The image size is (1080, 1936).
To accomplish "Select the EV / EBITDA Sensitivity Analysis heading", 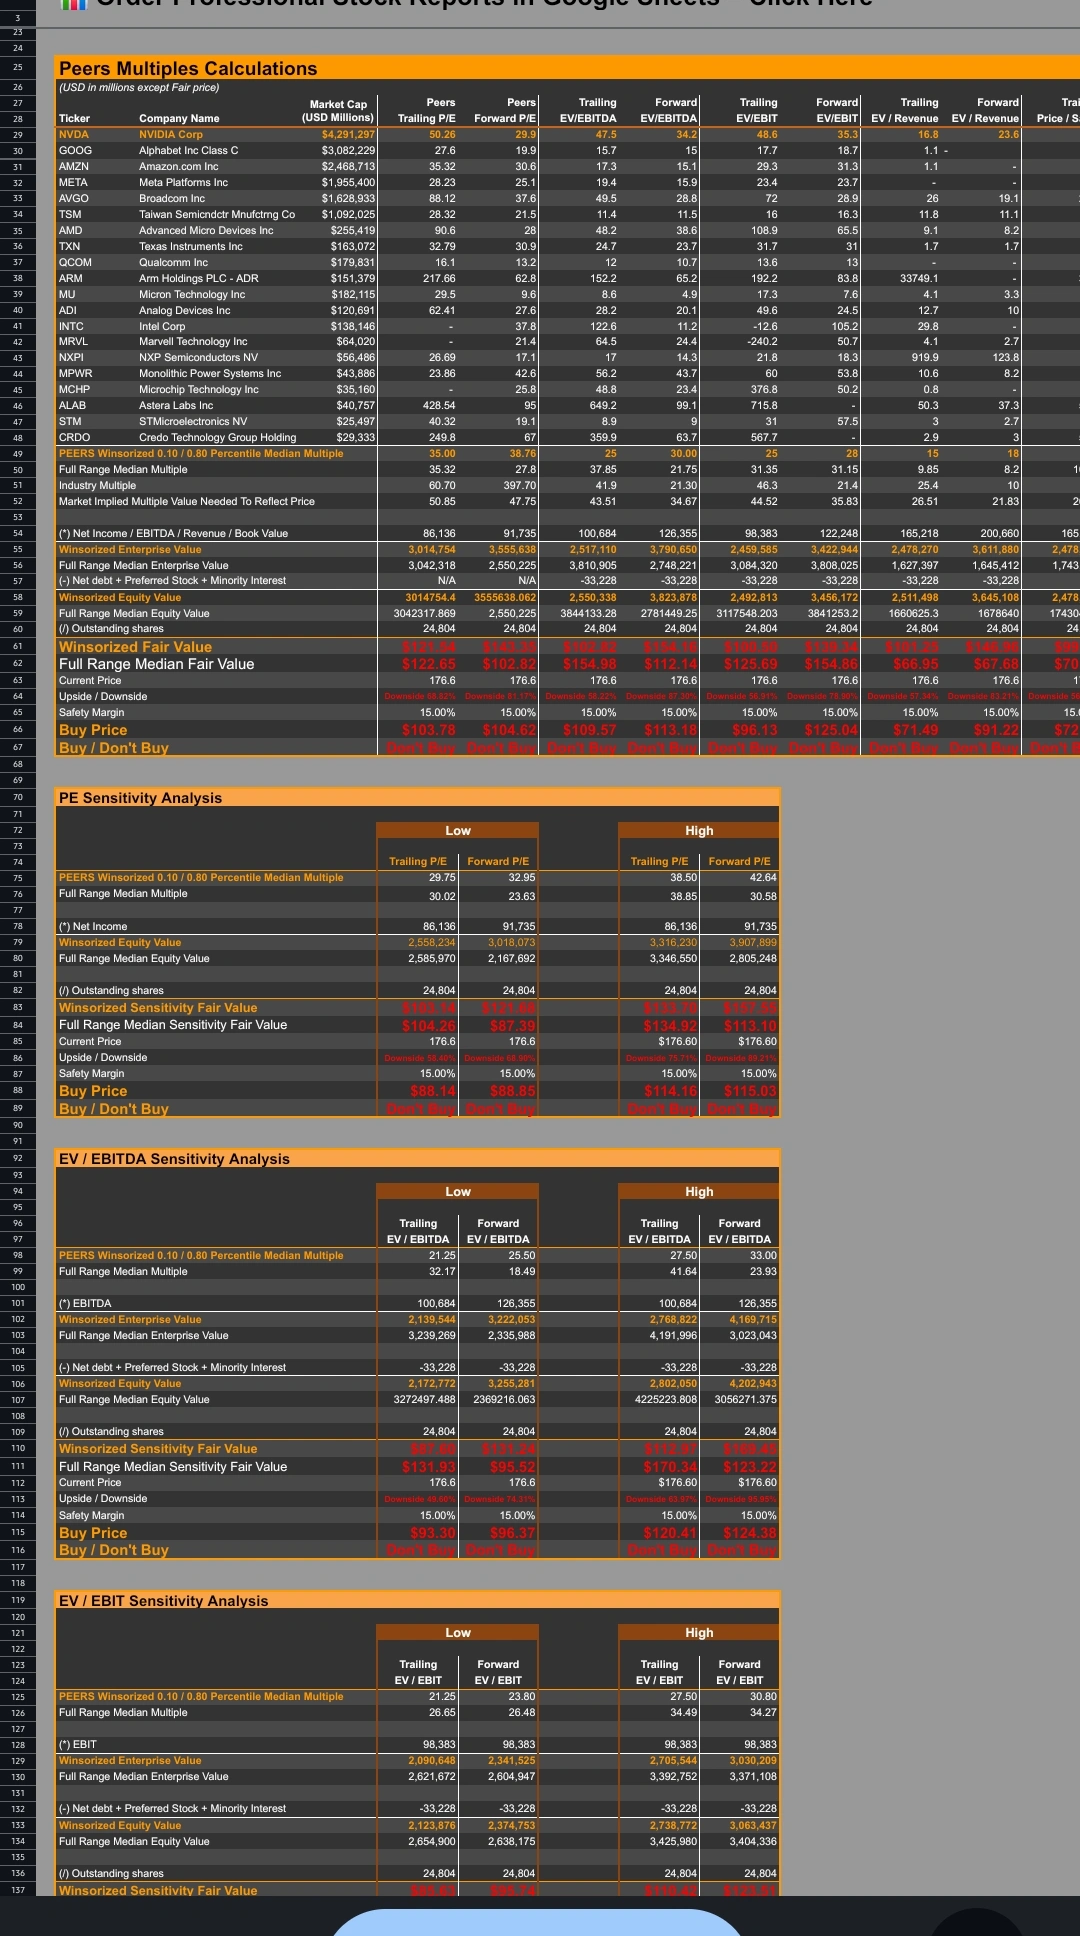I will (x=174, y=1159).
